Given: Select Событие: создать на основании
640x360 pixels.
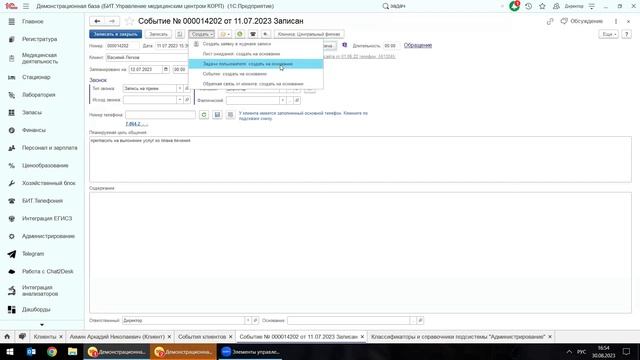Looking at the screenshot, I should [256, 74].
